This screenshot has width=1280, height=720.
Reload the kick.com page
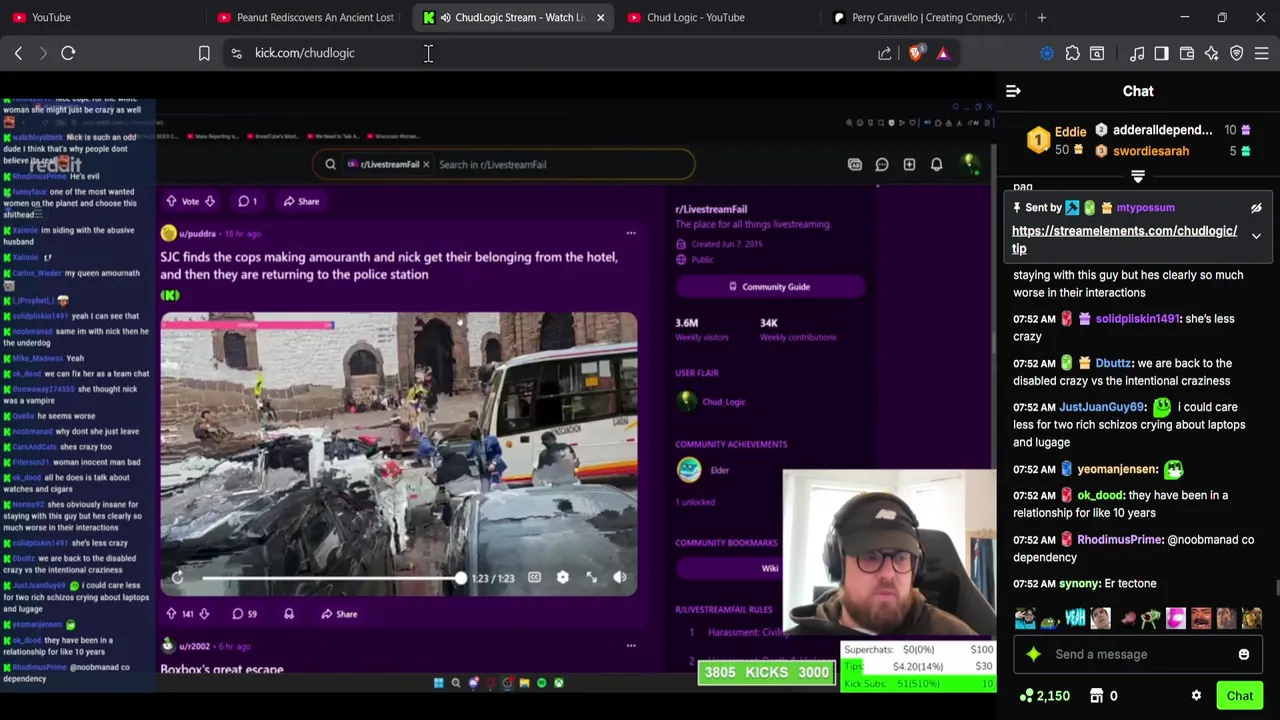point(68,53)
